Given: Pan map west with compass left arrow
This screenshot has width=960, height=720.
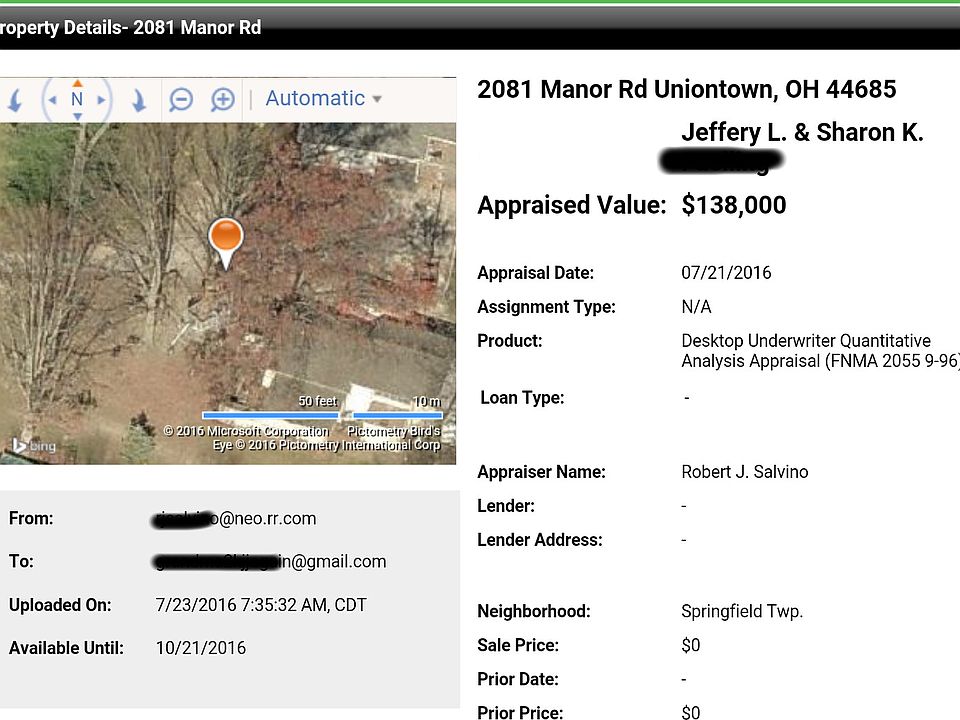Looking at the screenshot, I should coord(53,100).
